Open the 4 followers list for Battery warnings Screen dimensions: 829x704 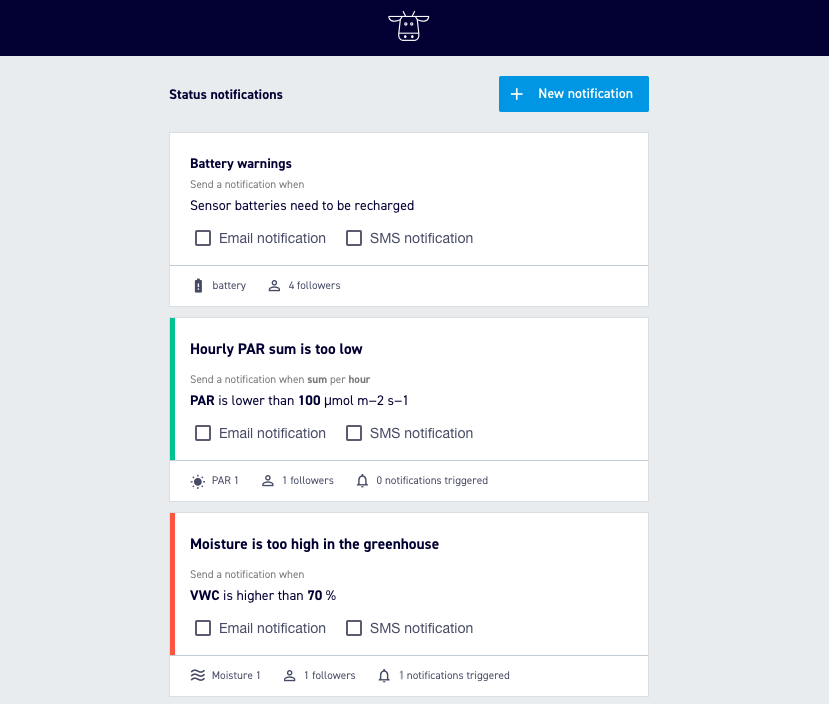[x=311, y=285]
